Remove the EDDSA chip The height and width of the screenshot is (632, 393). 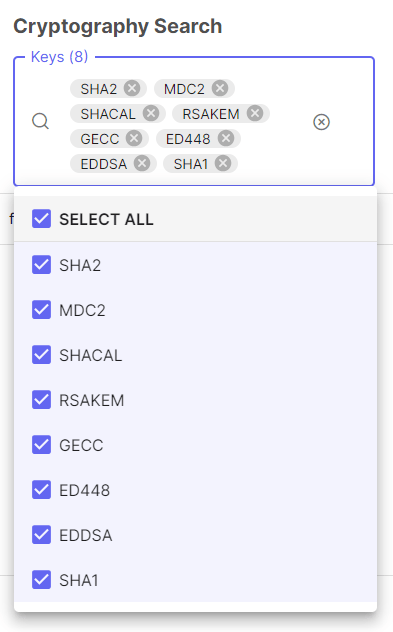click(x=142, y=164)
